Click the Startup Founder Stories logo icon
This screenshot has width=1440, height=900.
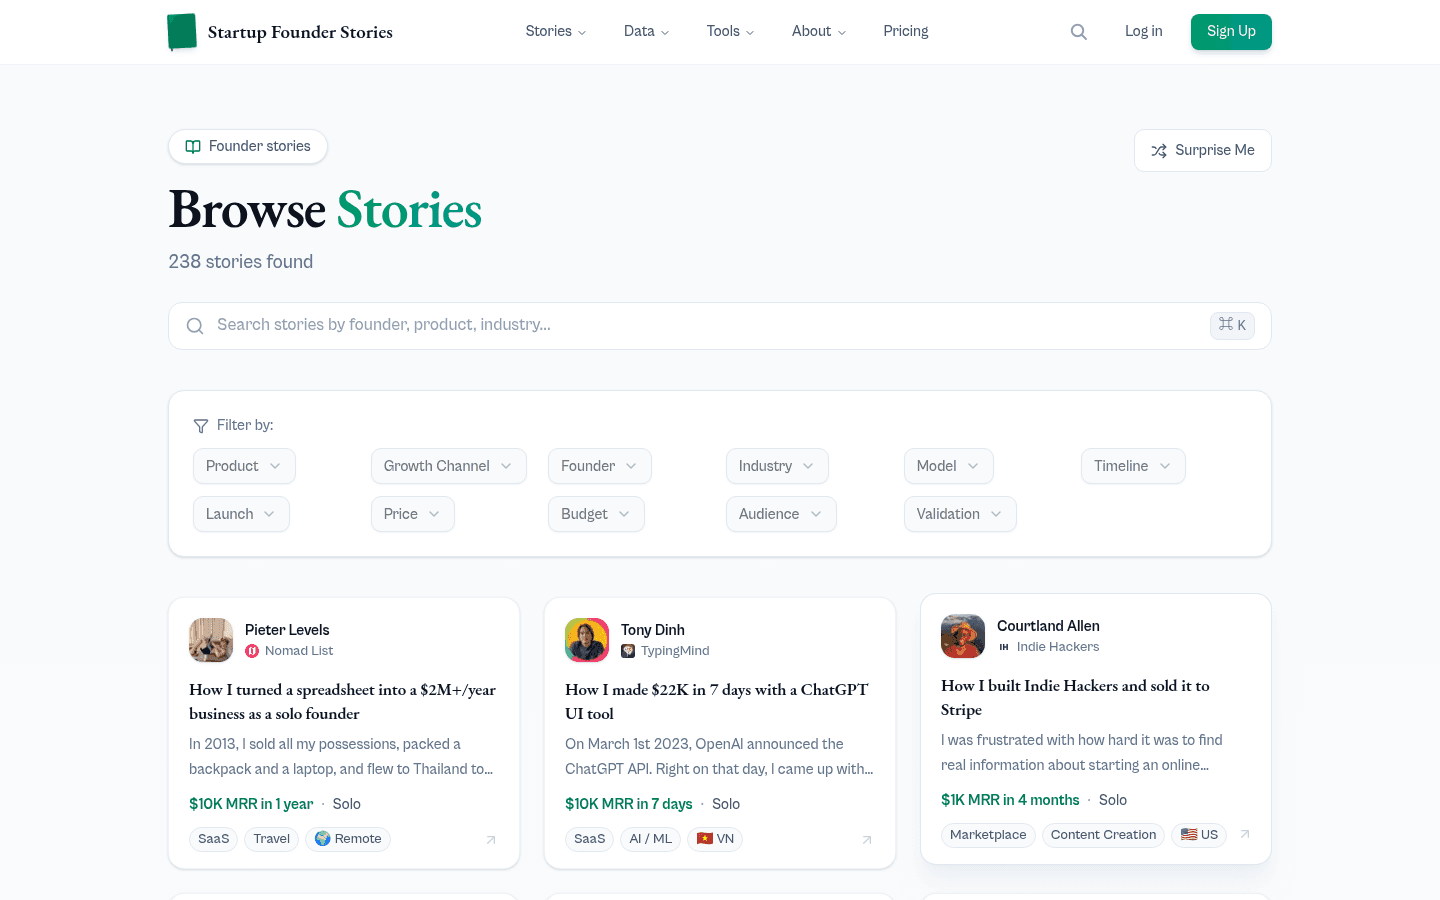[182, 31]
